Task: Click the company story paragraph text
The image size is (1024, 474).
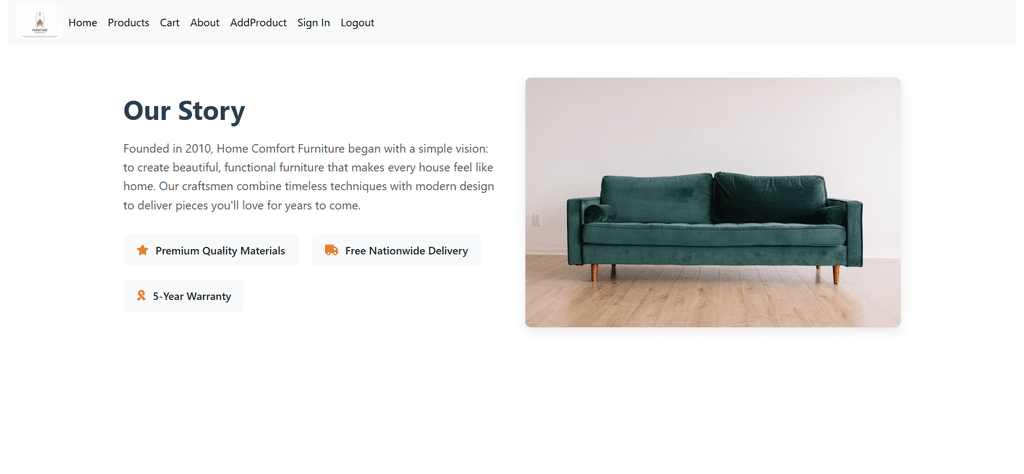Action: (309, 177)
